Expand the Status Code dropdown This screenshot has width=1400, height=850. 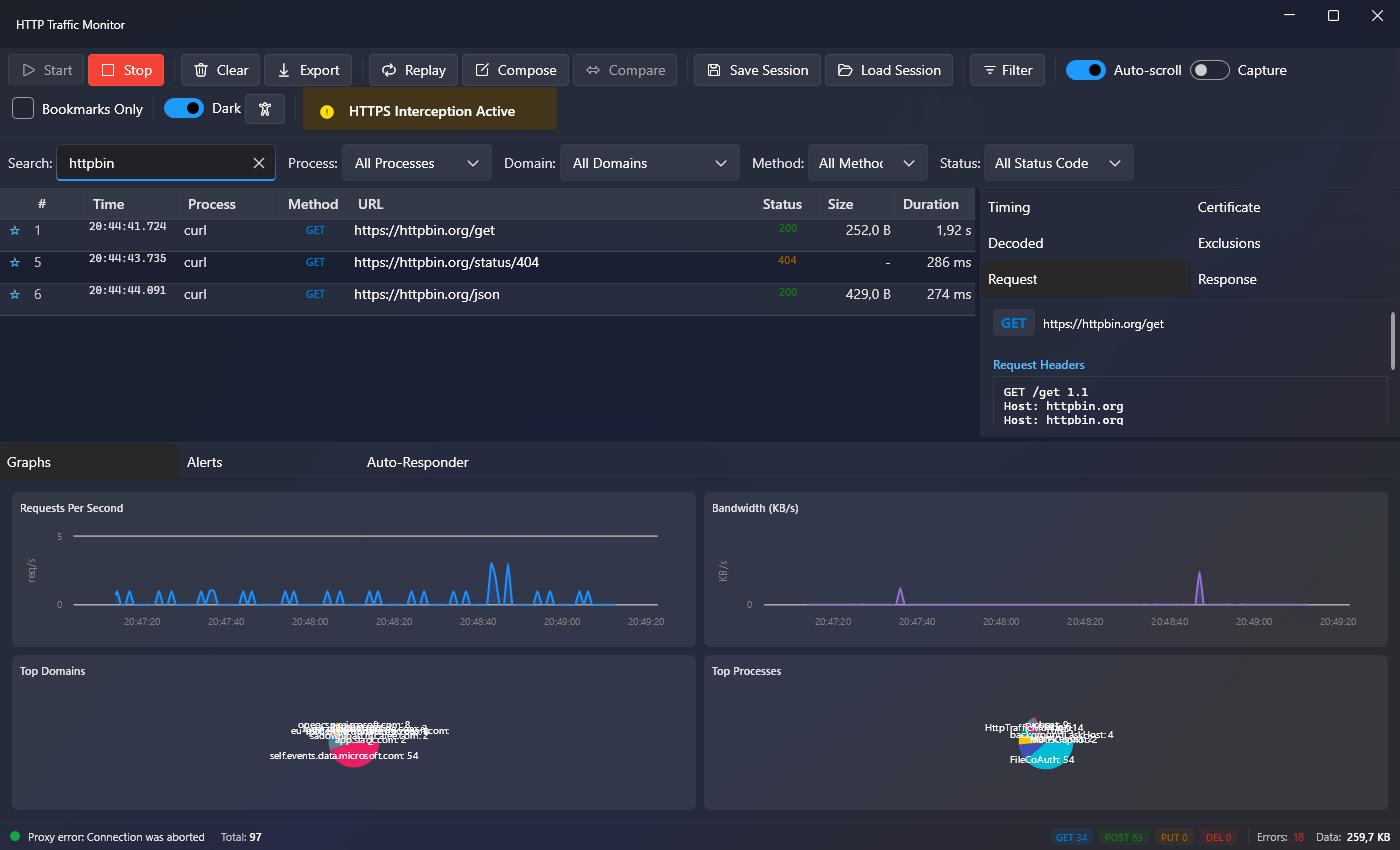pos(1059,163)
